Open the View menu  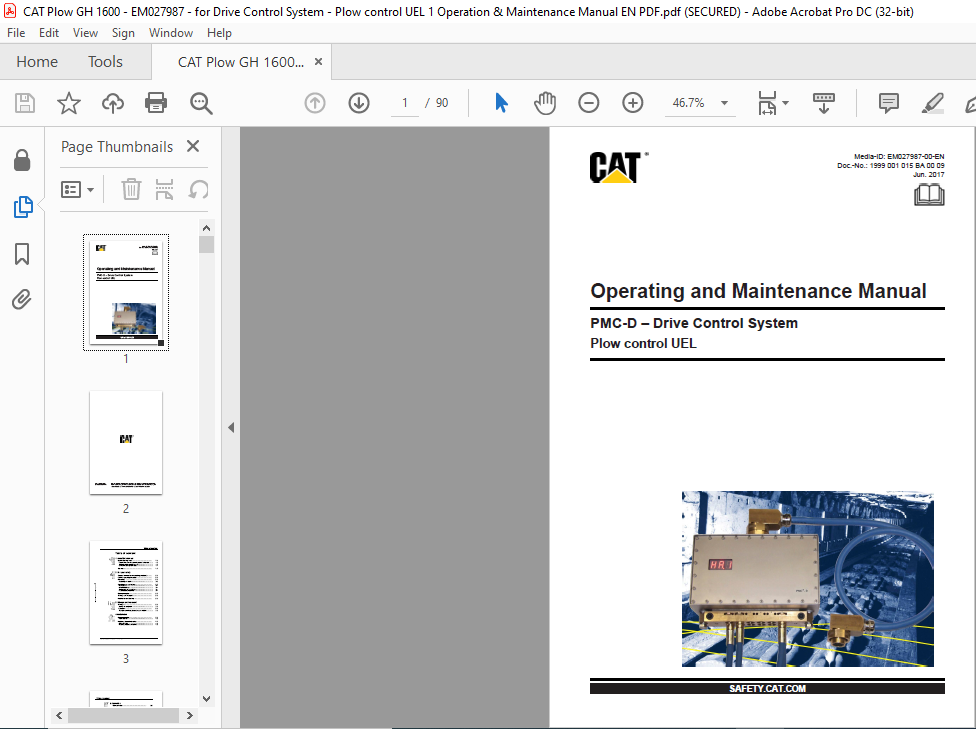pyautogui.click(x=85, y=33)
